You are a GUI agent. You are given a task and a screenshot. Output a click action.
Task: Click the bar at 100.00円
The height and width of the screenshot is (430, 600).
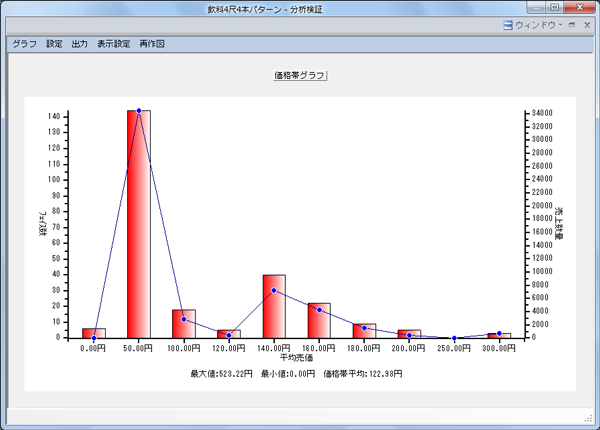point(184,323)
